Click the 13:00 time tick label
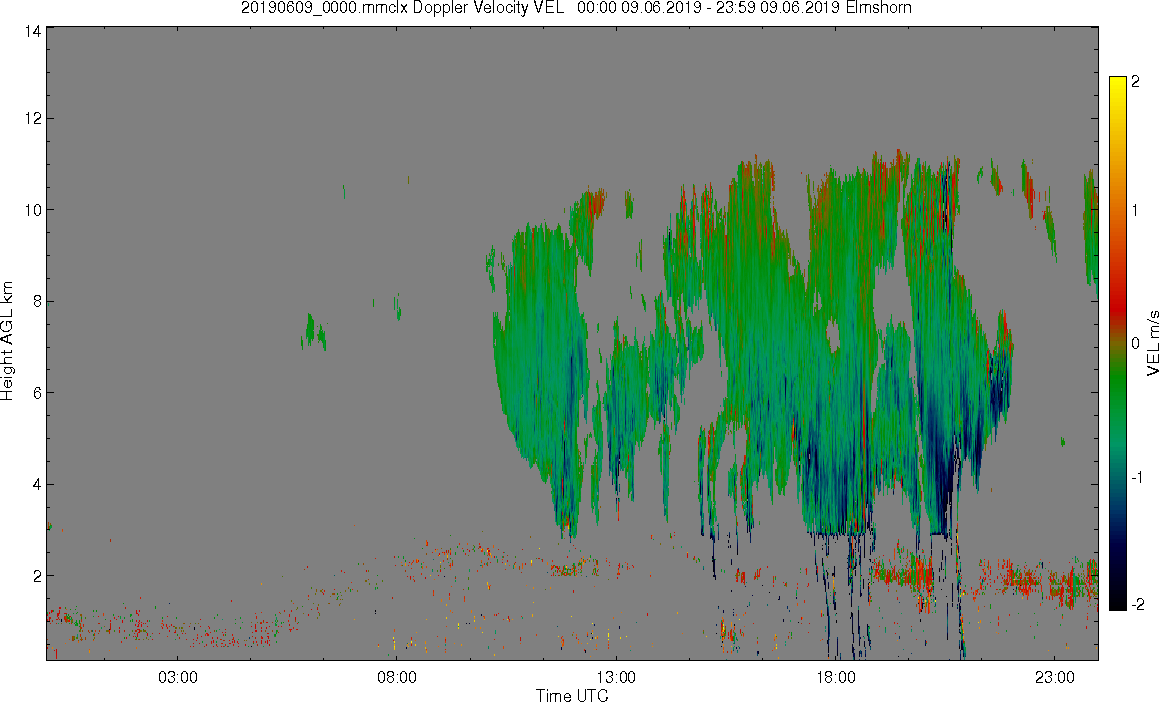 616,678
